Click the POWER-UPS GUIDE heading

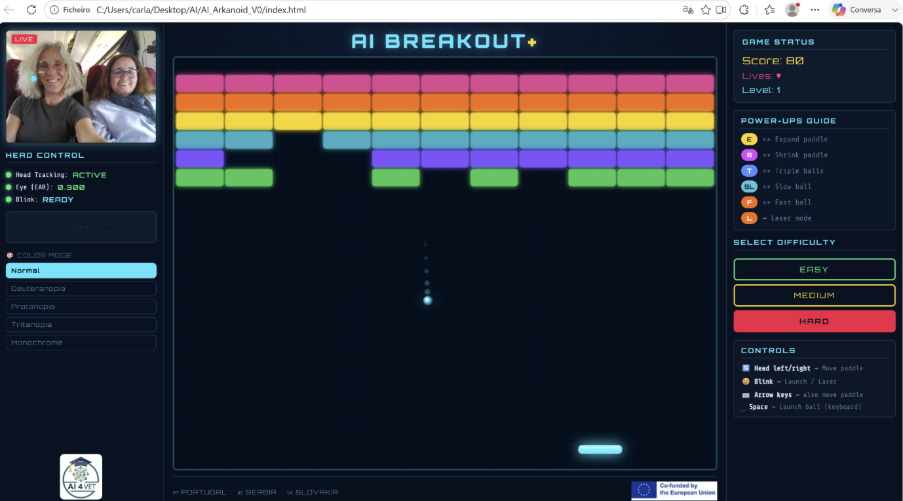(788, 121)
